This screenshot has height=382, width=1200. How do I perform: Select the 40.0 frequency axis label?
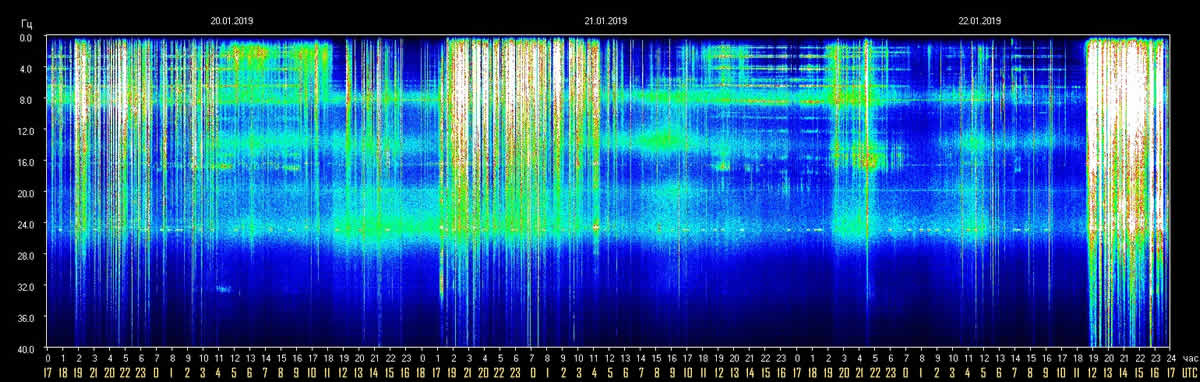25,348
